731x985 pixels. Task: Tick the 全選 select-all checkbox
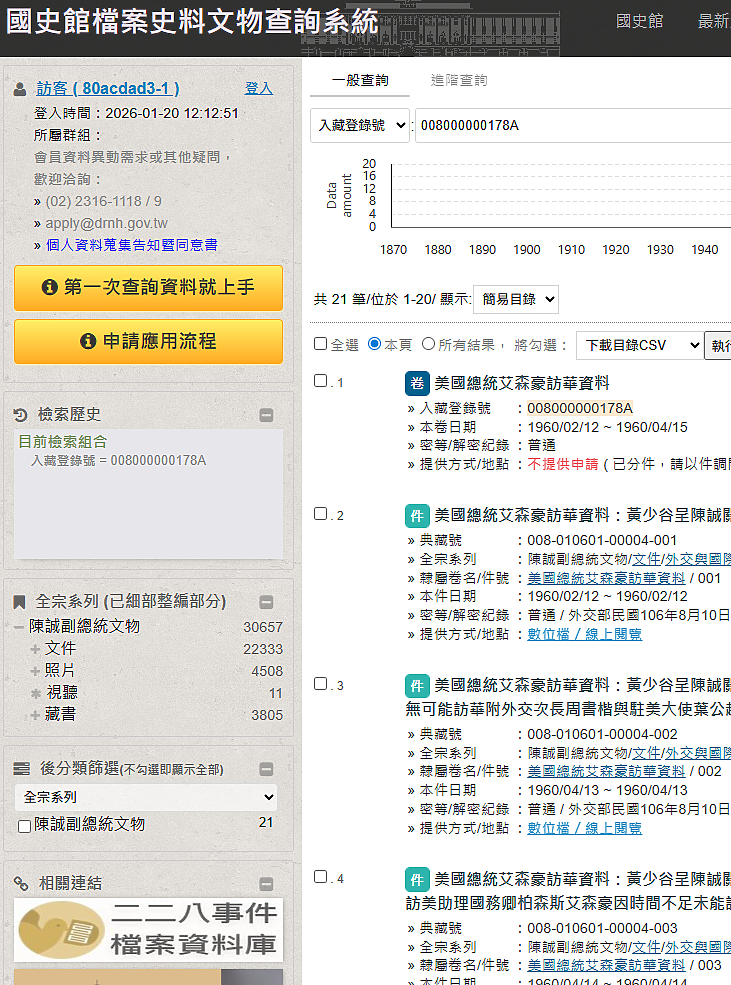320,344
